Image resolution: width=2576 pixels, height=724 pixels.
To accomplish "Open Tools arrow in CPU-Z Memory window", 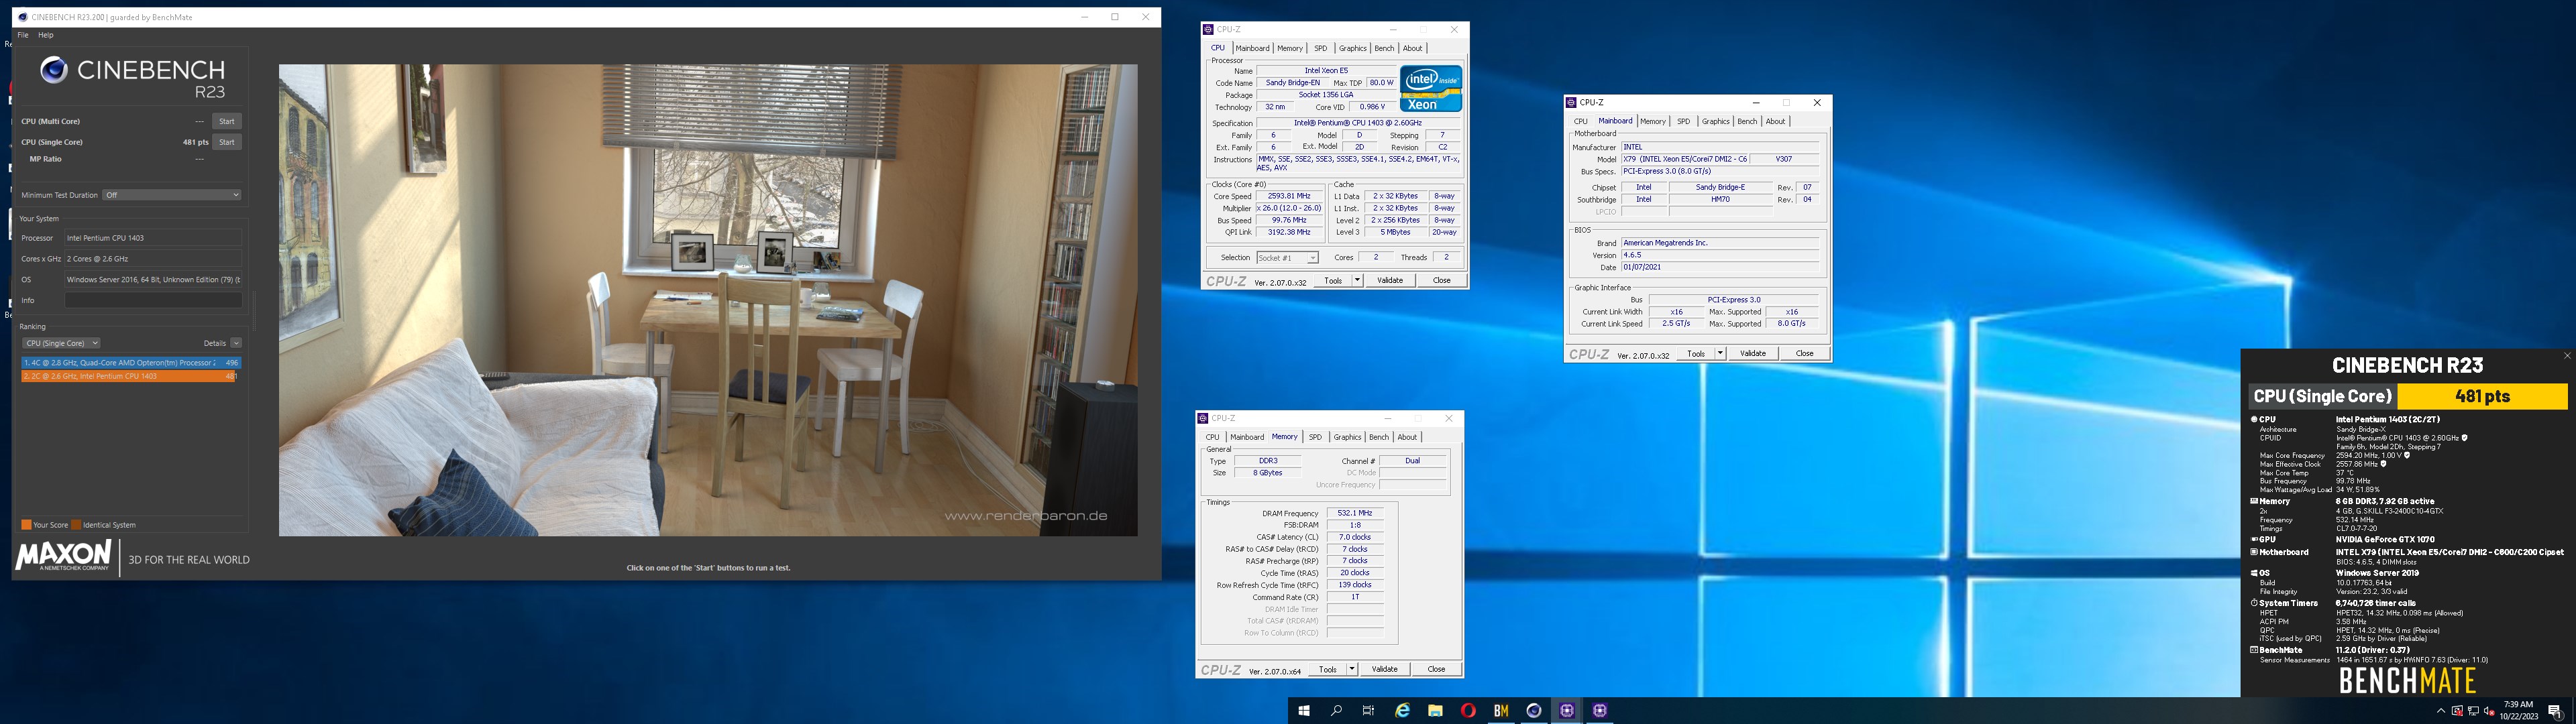I will click(1352, 669).
